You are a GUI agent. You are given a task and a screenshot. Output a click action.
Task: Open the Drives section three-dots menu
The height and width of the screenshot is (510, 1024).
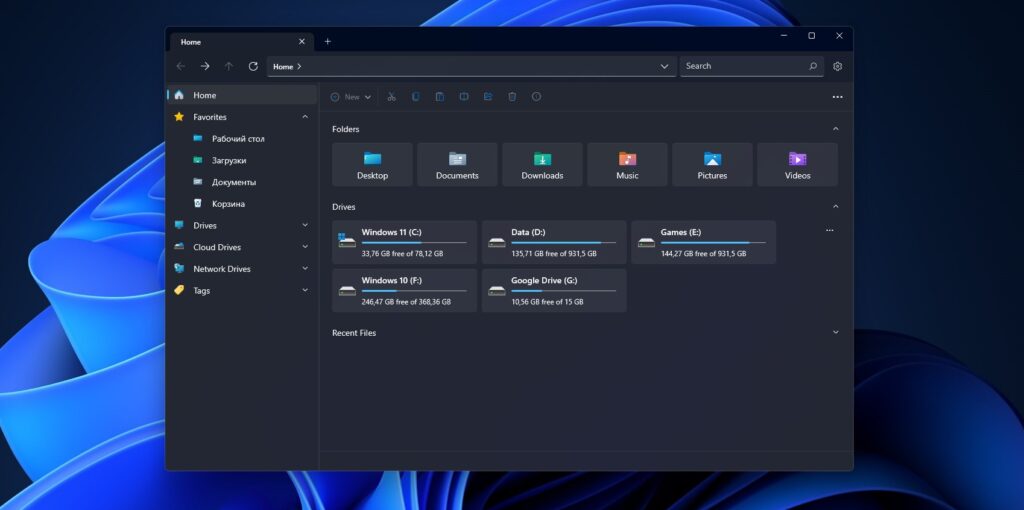click(829, 231)
